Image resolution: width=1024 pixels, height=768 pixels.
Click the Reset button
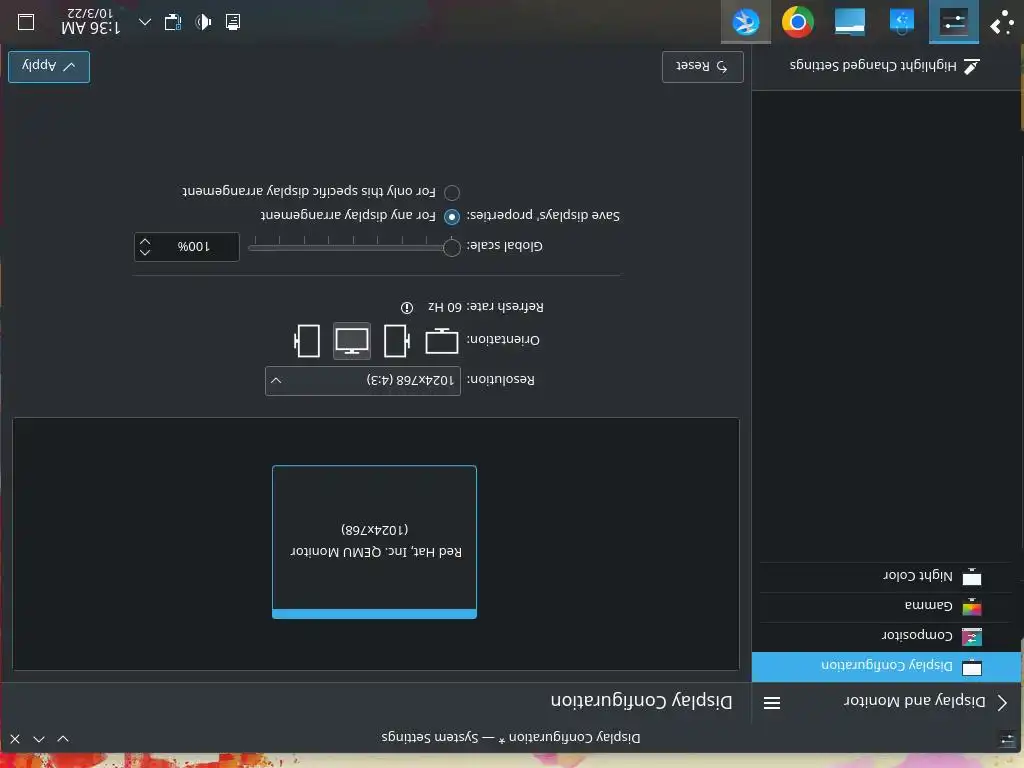(703, 67)
